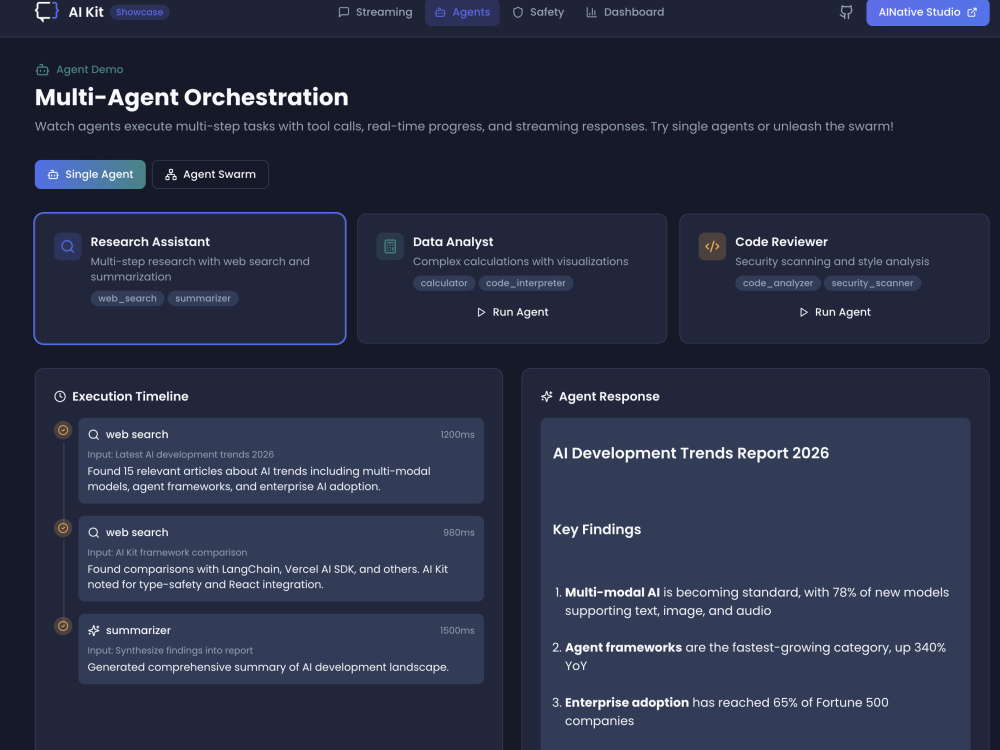
Task: Go to the Dashboard tab
Action: 625,12
